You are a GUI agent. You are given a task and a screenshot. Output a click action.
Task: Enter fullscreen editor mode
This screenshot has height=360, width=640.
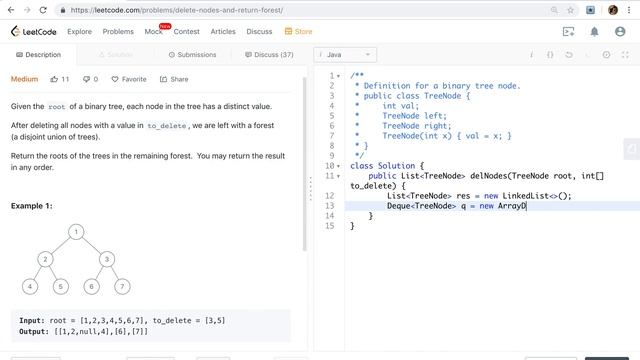[x=625, y=55]
